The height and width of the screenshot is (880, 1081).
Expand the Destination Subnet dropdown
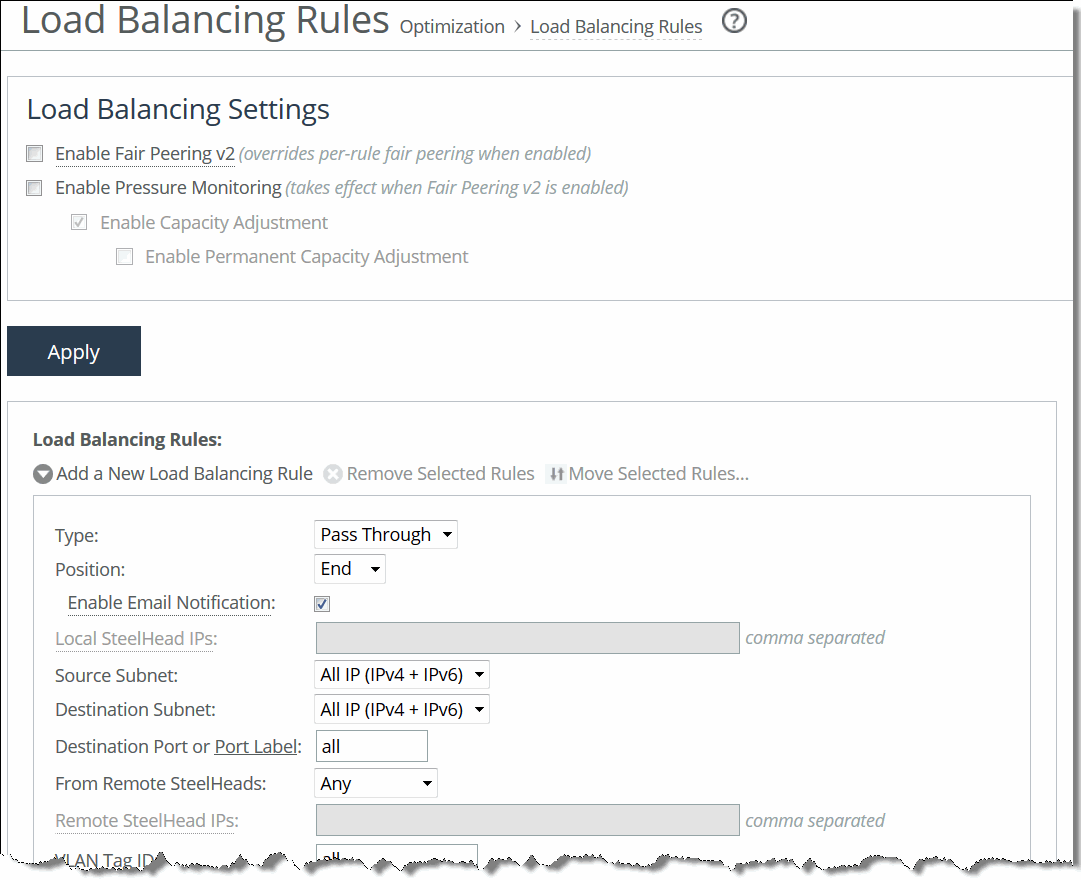coord(402,710)
